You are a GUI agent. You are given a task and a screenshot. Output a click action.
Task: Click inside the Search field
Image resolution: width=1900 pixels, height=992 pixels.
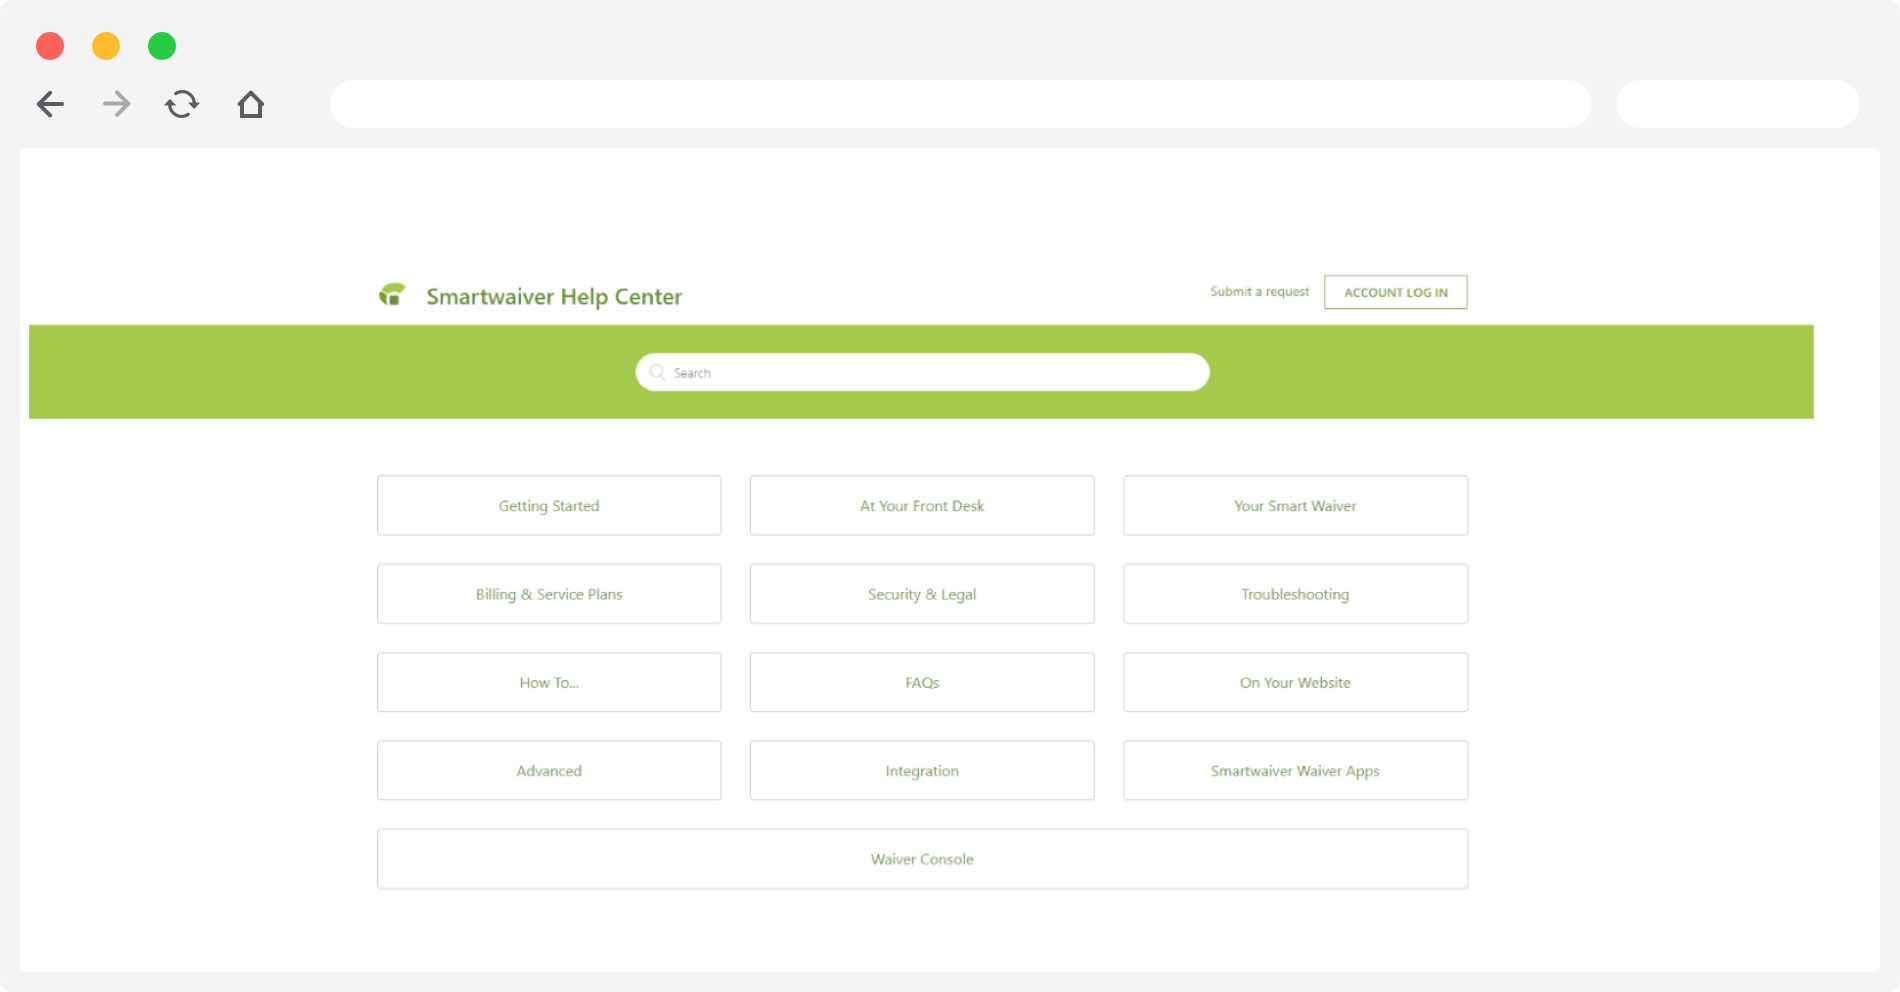coord(920,371)
